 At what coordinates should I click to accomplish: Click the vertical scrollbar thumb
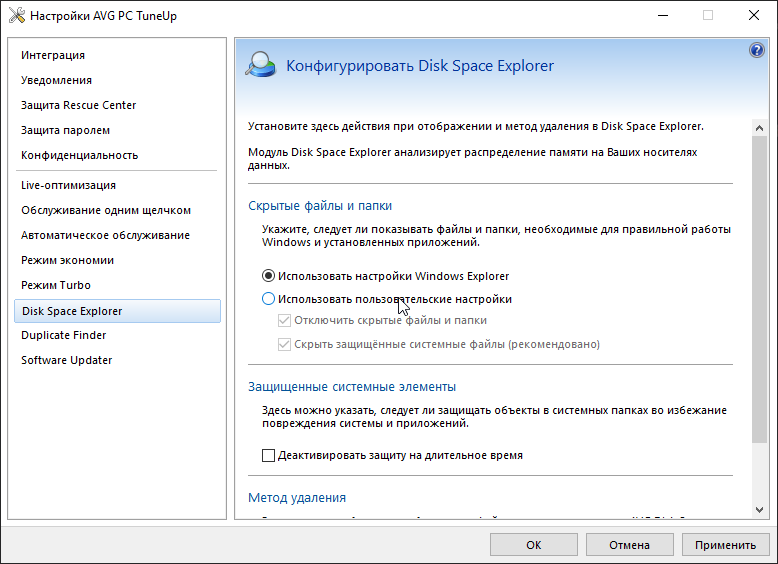coord(759,289)
